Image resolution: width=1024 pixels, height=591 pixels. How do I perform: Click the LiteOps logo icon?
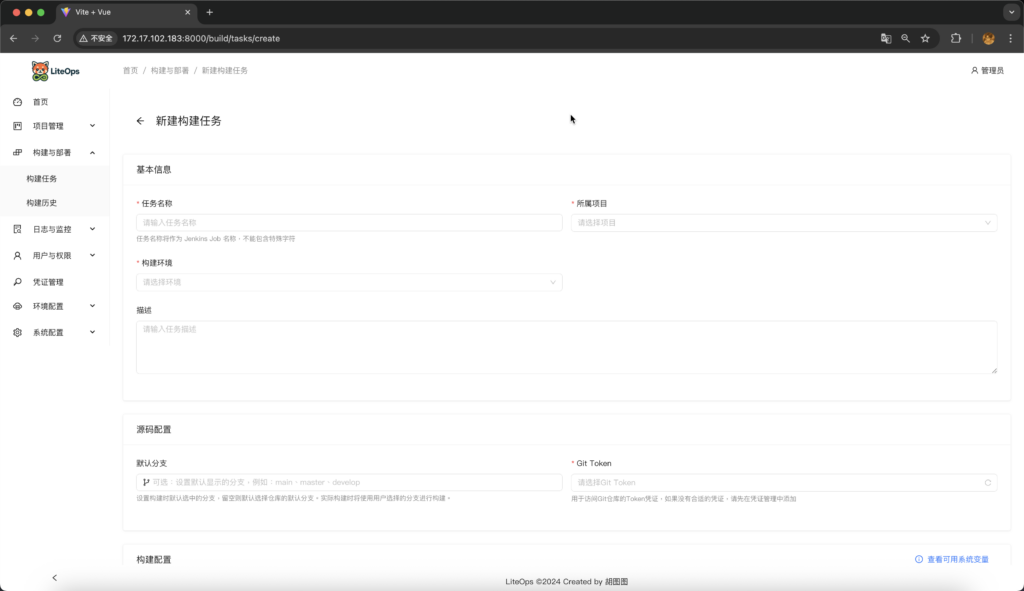click(40, 71)
